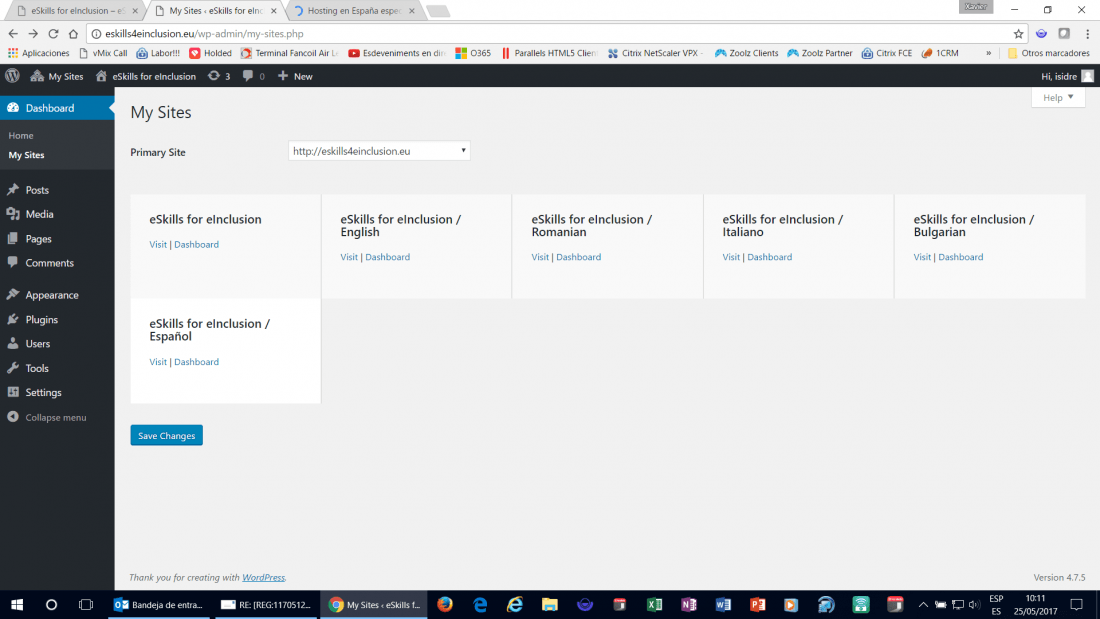Screen dimensions: 1100x619
Task: Open the O365 bookmark
Action: [x=474, y=53]
